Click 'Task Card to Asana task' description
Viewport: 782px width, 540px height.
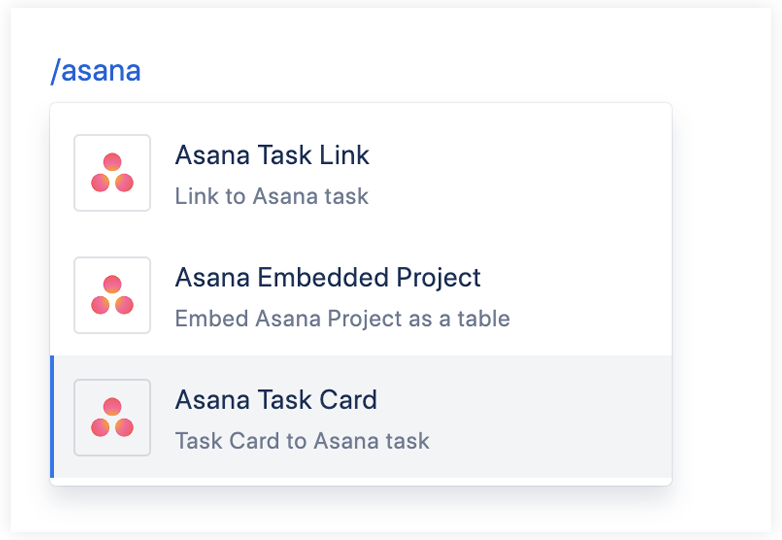[x=302, y=441]
